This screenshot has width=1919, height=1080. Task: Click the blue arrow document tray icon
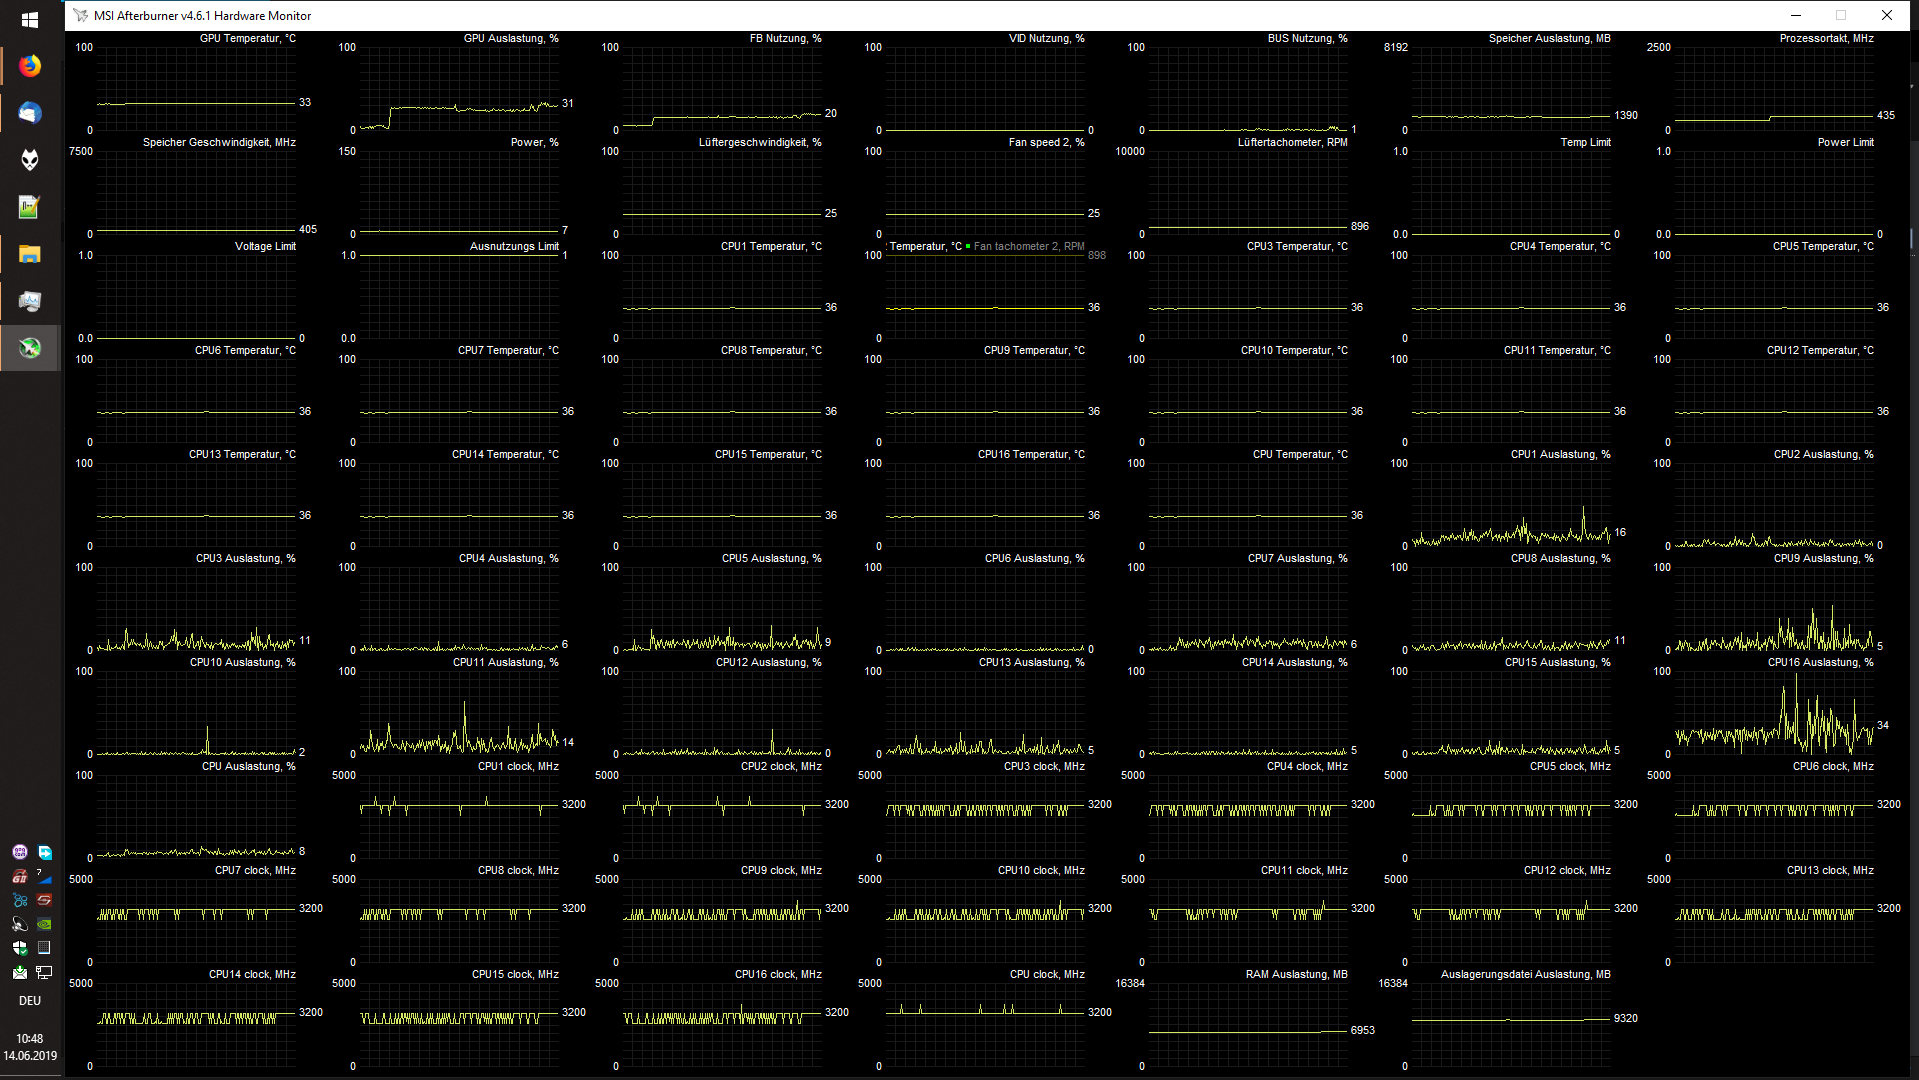tap(44, 852)
